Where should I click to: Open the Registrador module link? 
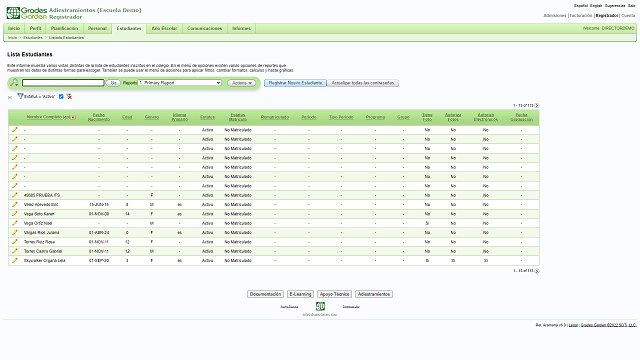pyautogui.click(x=607, y=16)
